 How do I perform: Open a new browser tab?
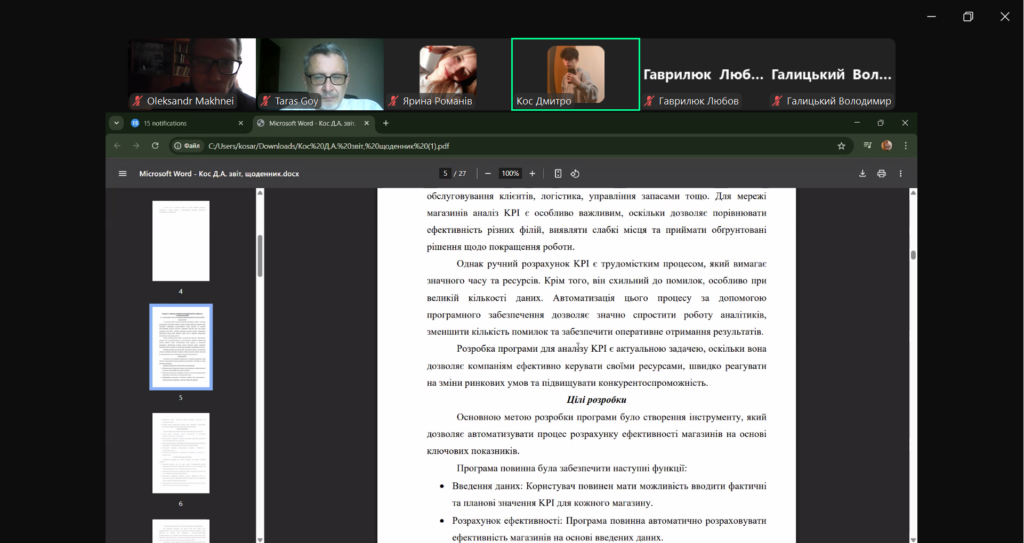[386, 123]
